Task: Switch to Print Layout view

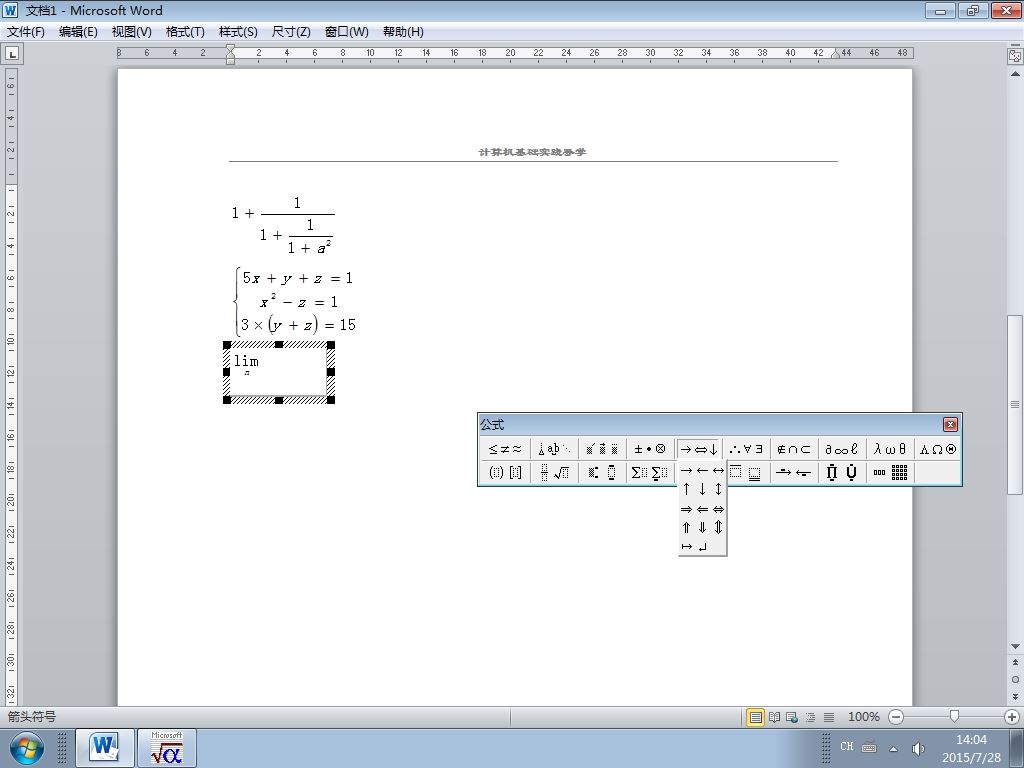Action: click(x=756, y=717)
